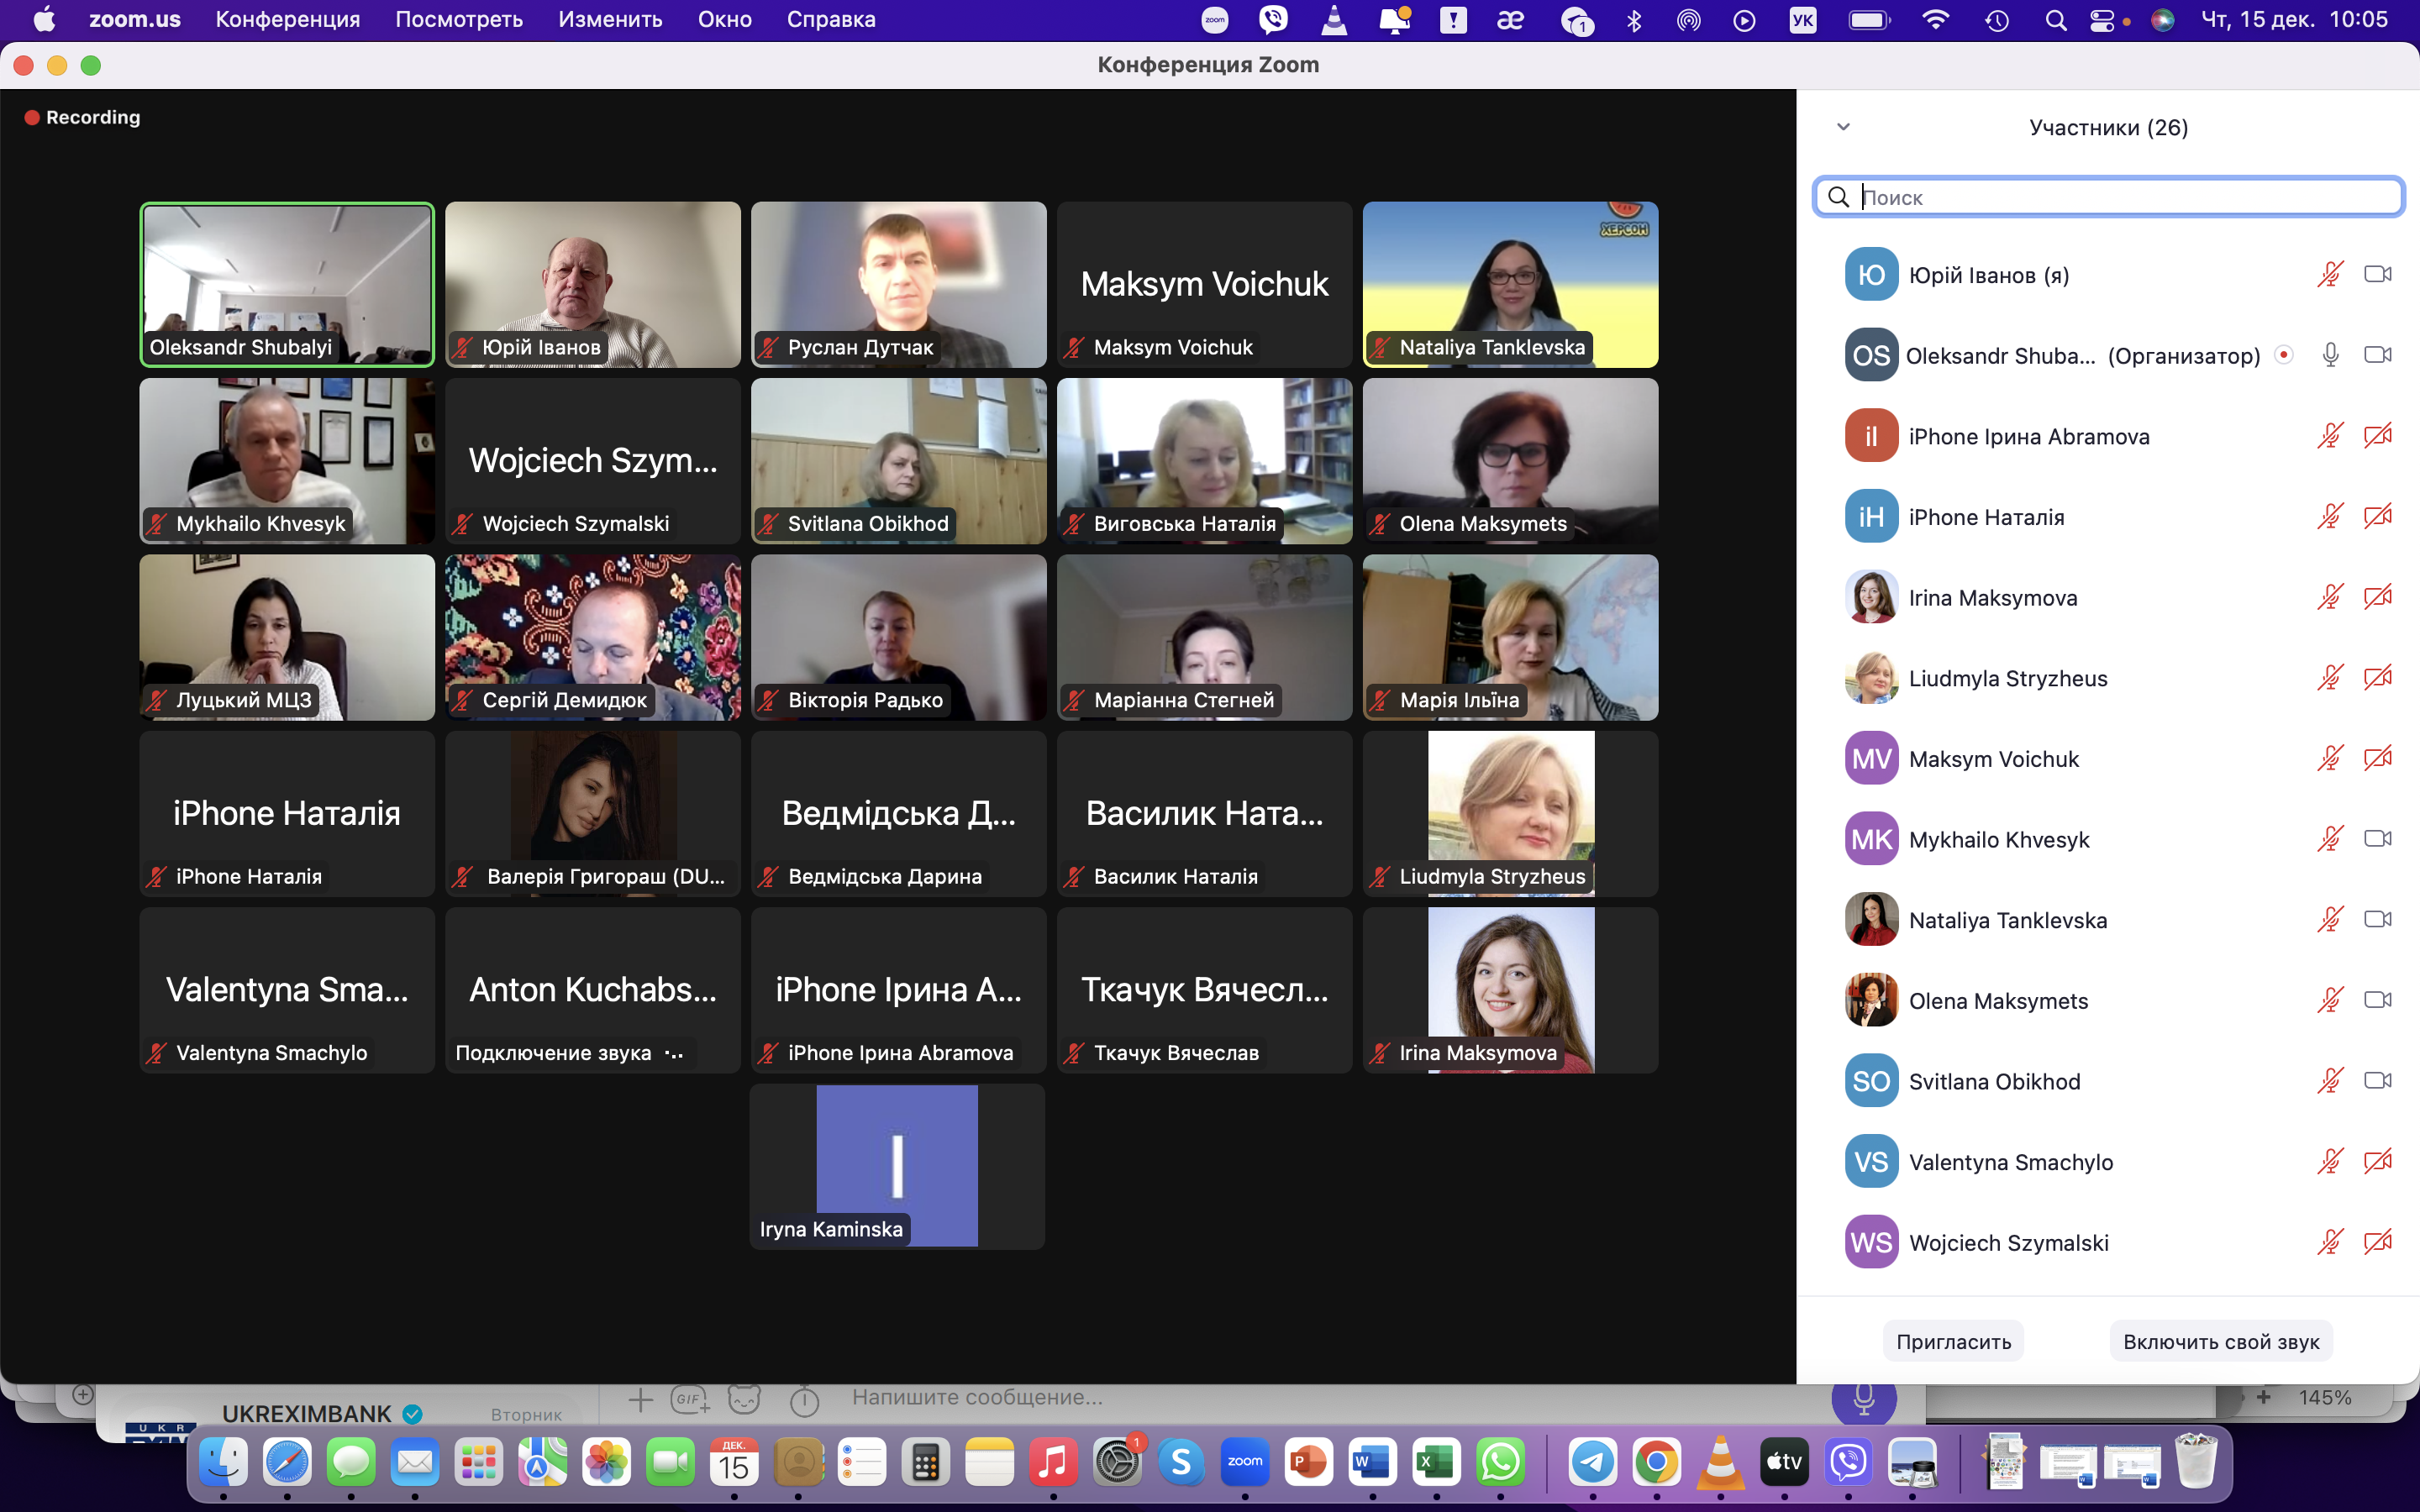Collapse the participants panel chevron

click(x=1843, y=127)
